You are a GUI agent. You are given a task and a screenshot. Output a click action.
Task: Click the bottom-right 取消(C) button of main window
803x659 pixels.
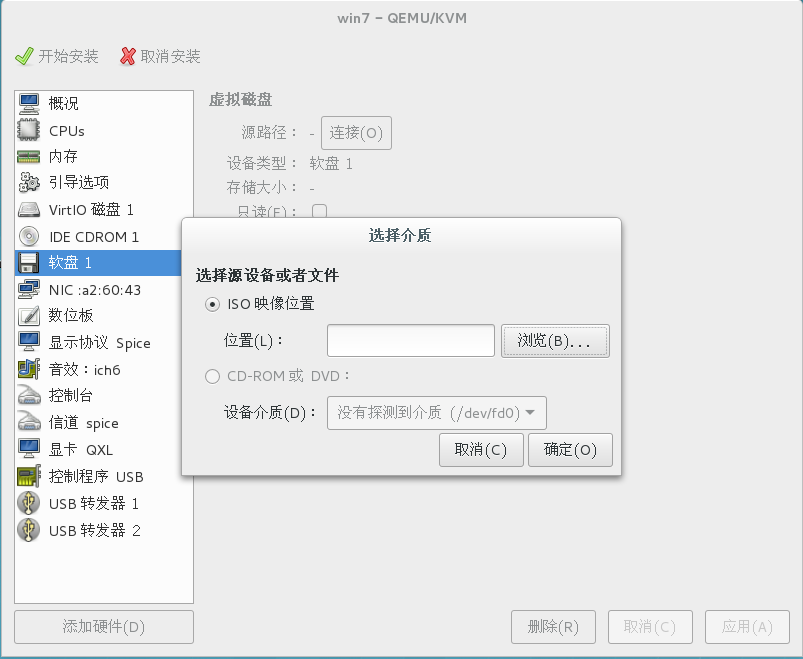point(650,627)
